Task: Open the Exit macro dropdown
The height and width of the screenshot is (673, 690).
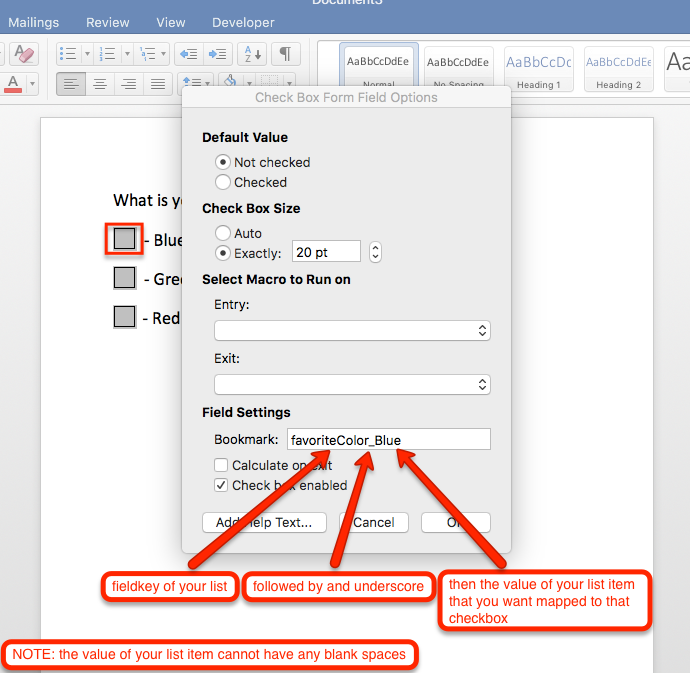Action: [x=352, y=384]
